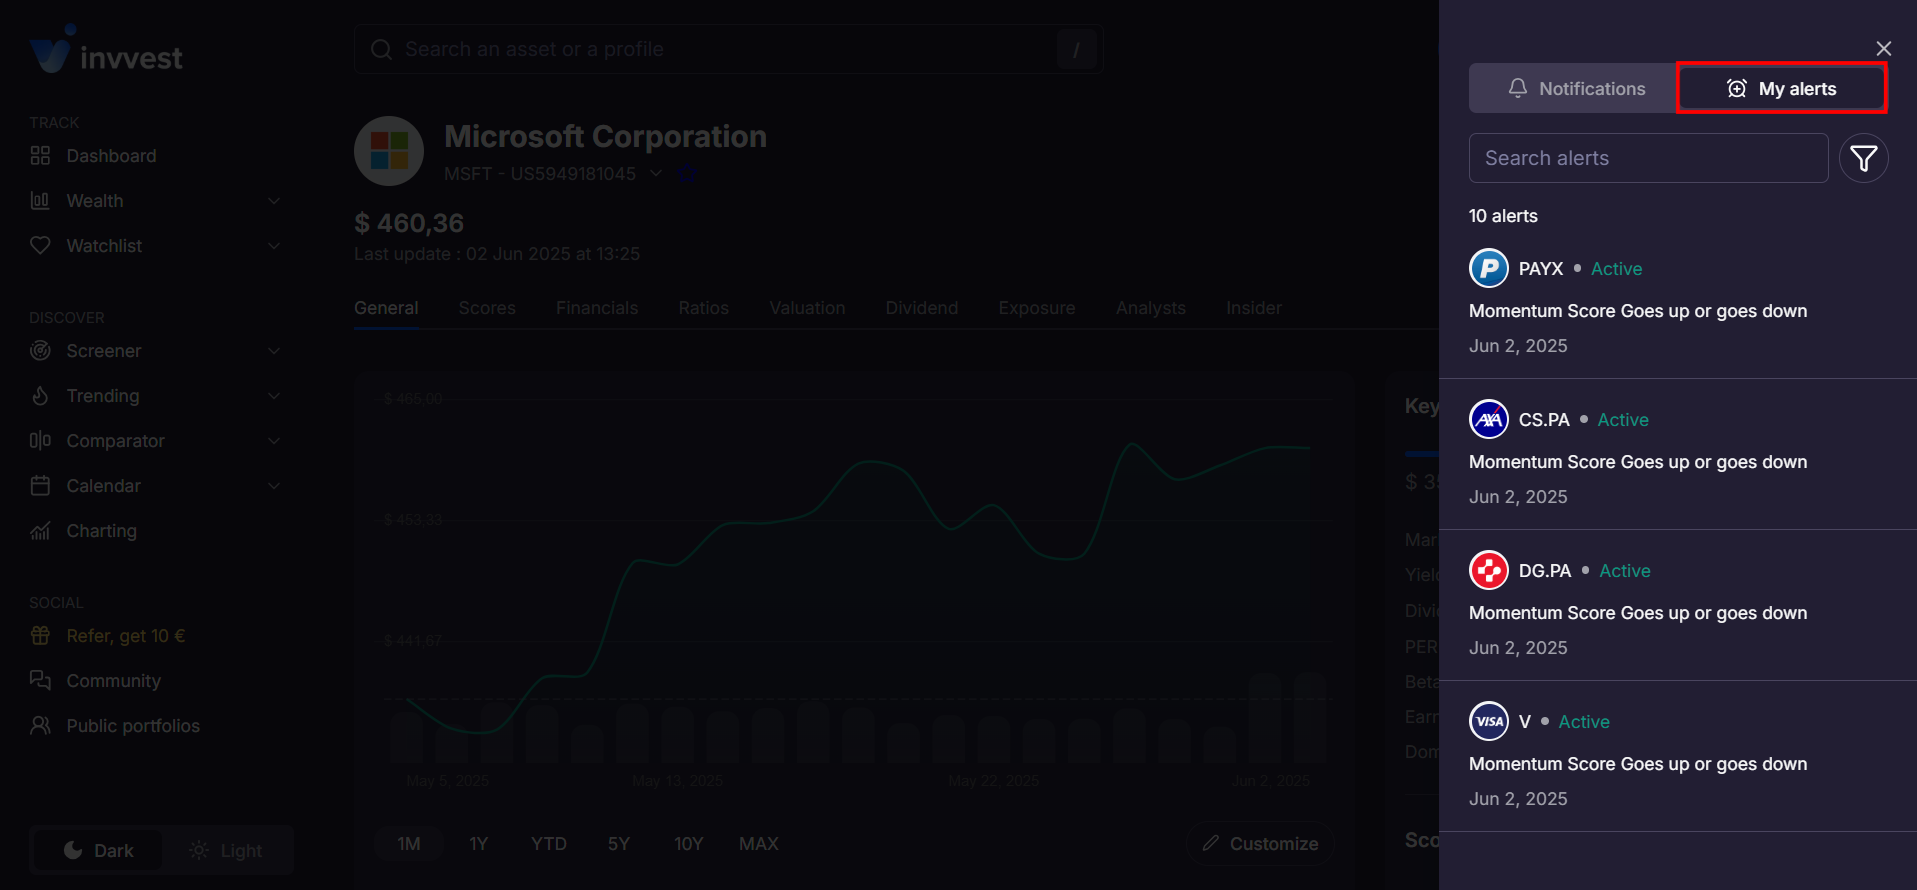The width and height of the screenshot is (1917, 890).
Task: Click the Search an asset or profile box
Action: tap(728, 49)
